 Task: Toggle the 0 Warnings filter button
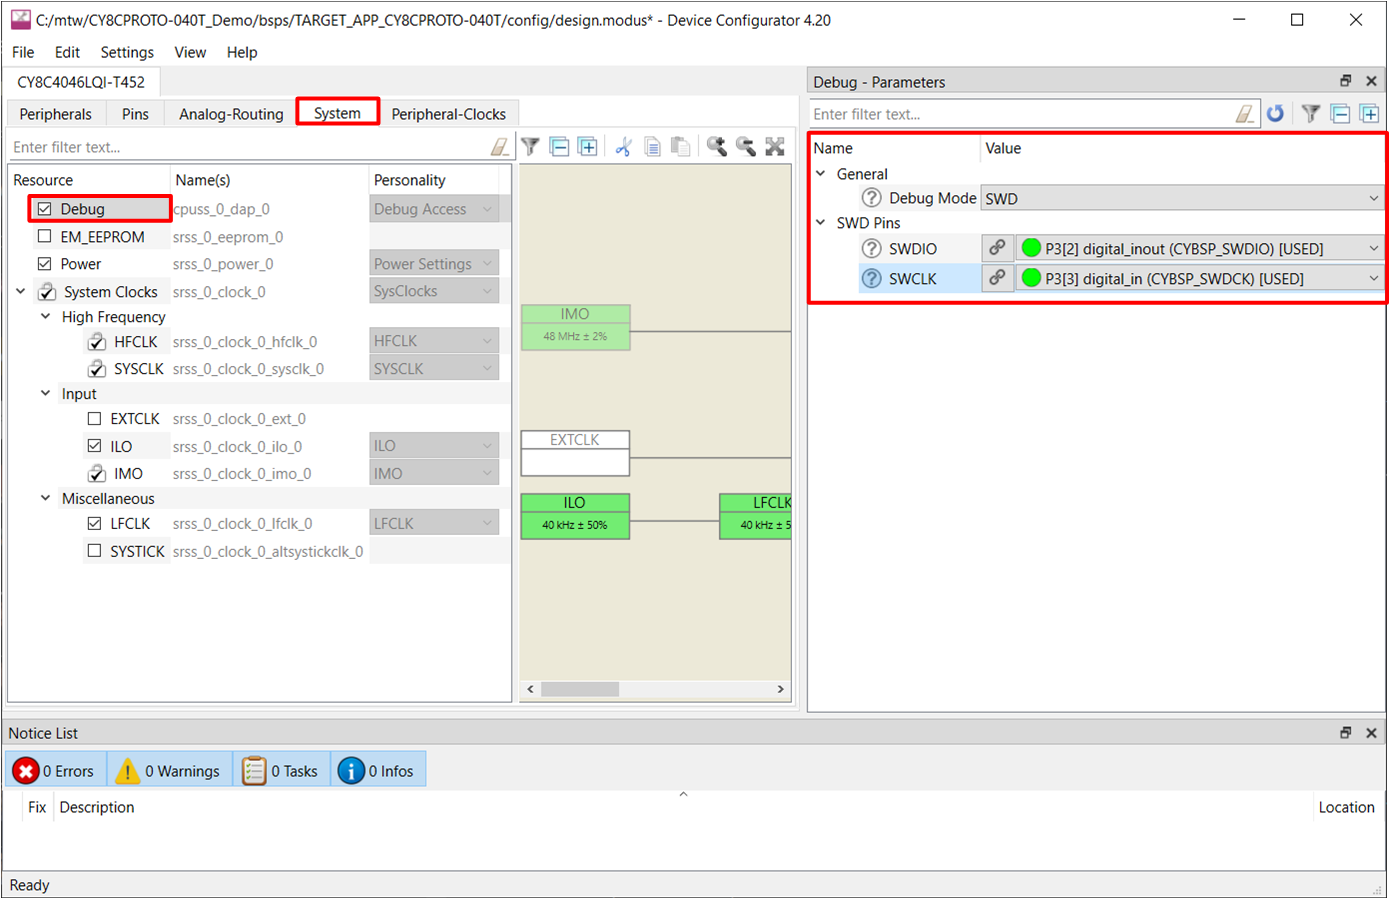(x=168, y=770)
